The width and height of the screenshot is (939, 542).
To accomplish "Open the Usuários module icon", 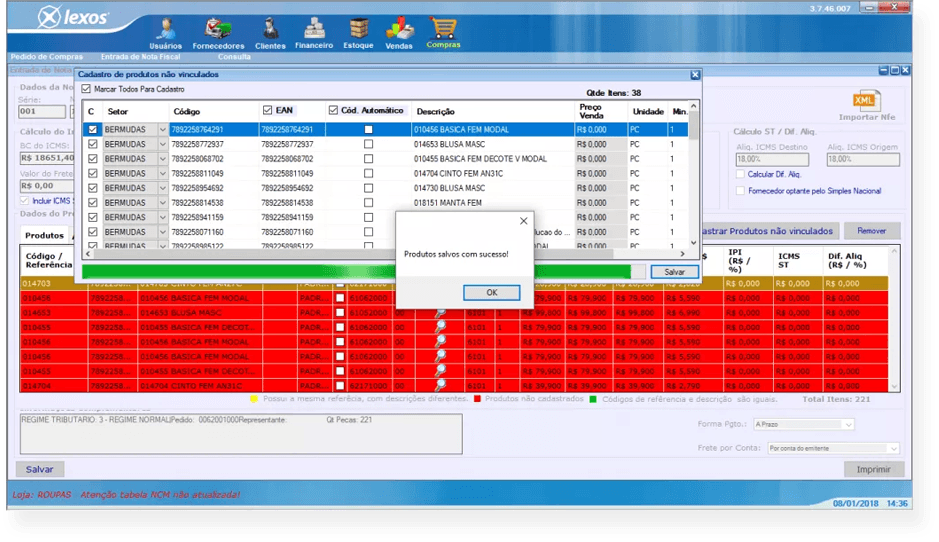I will (166, 34).
